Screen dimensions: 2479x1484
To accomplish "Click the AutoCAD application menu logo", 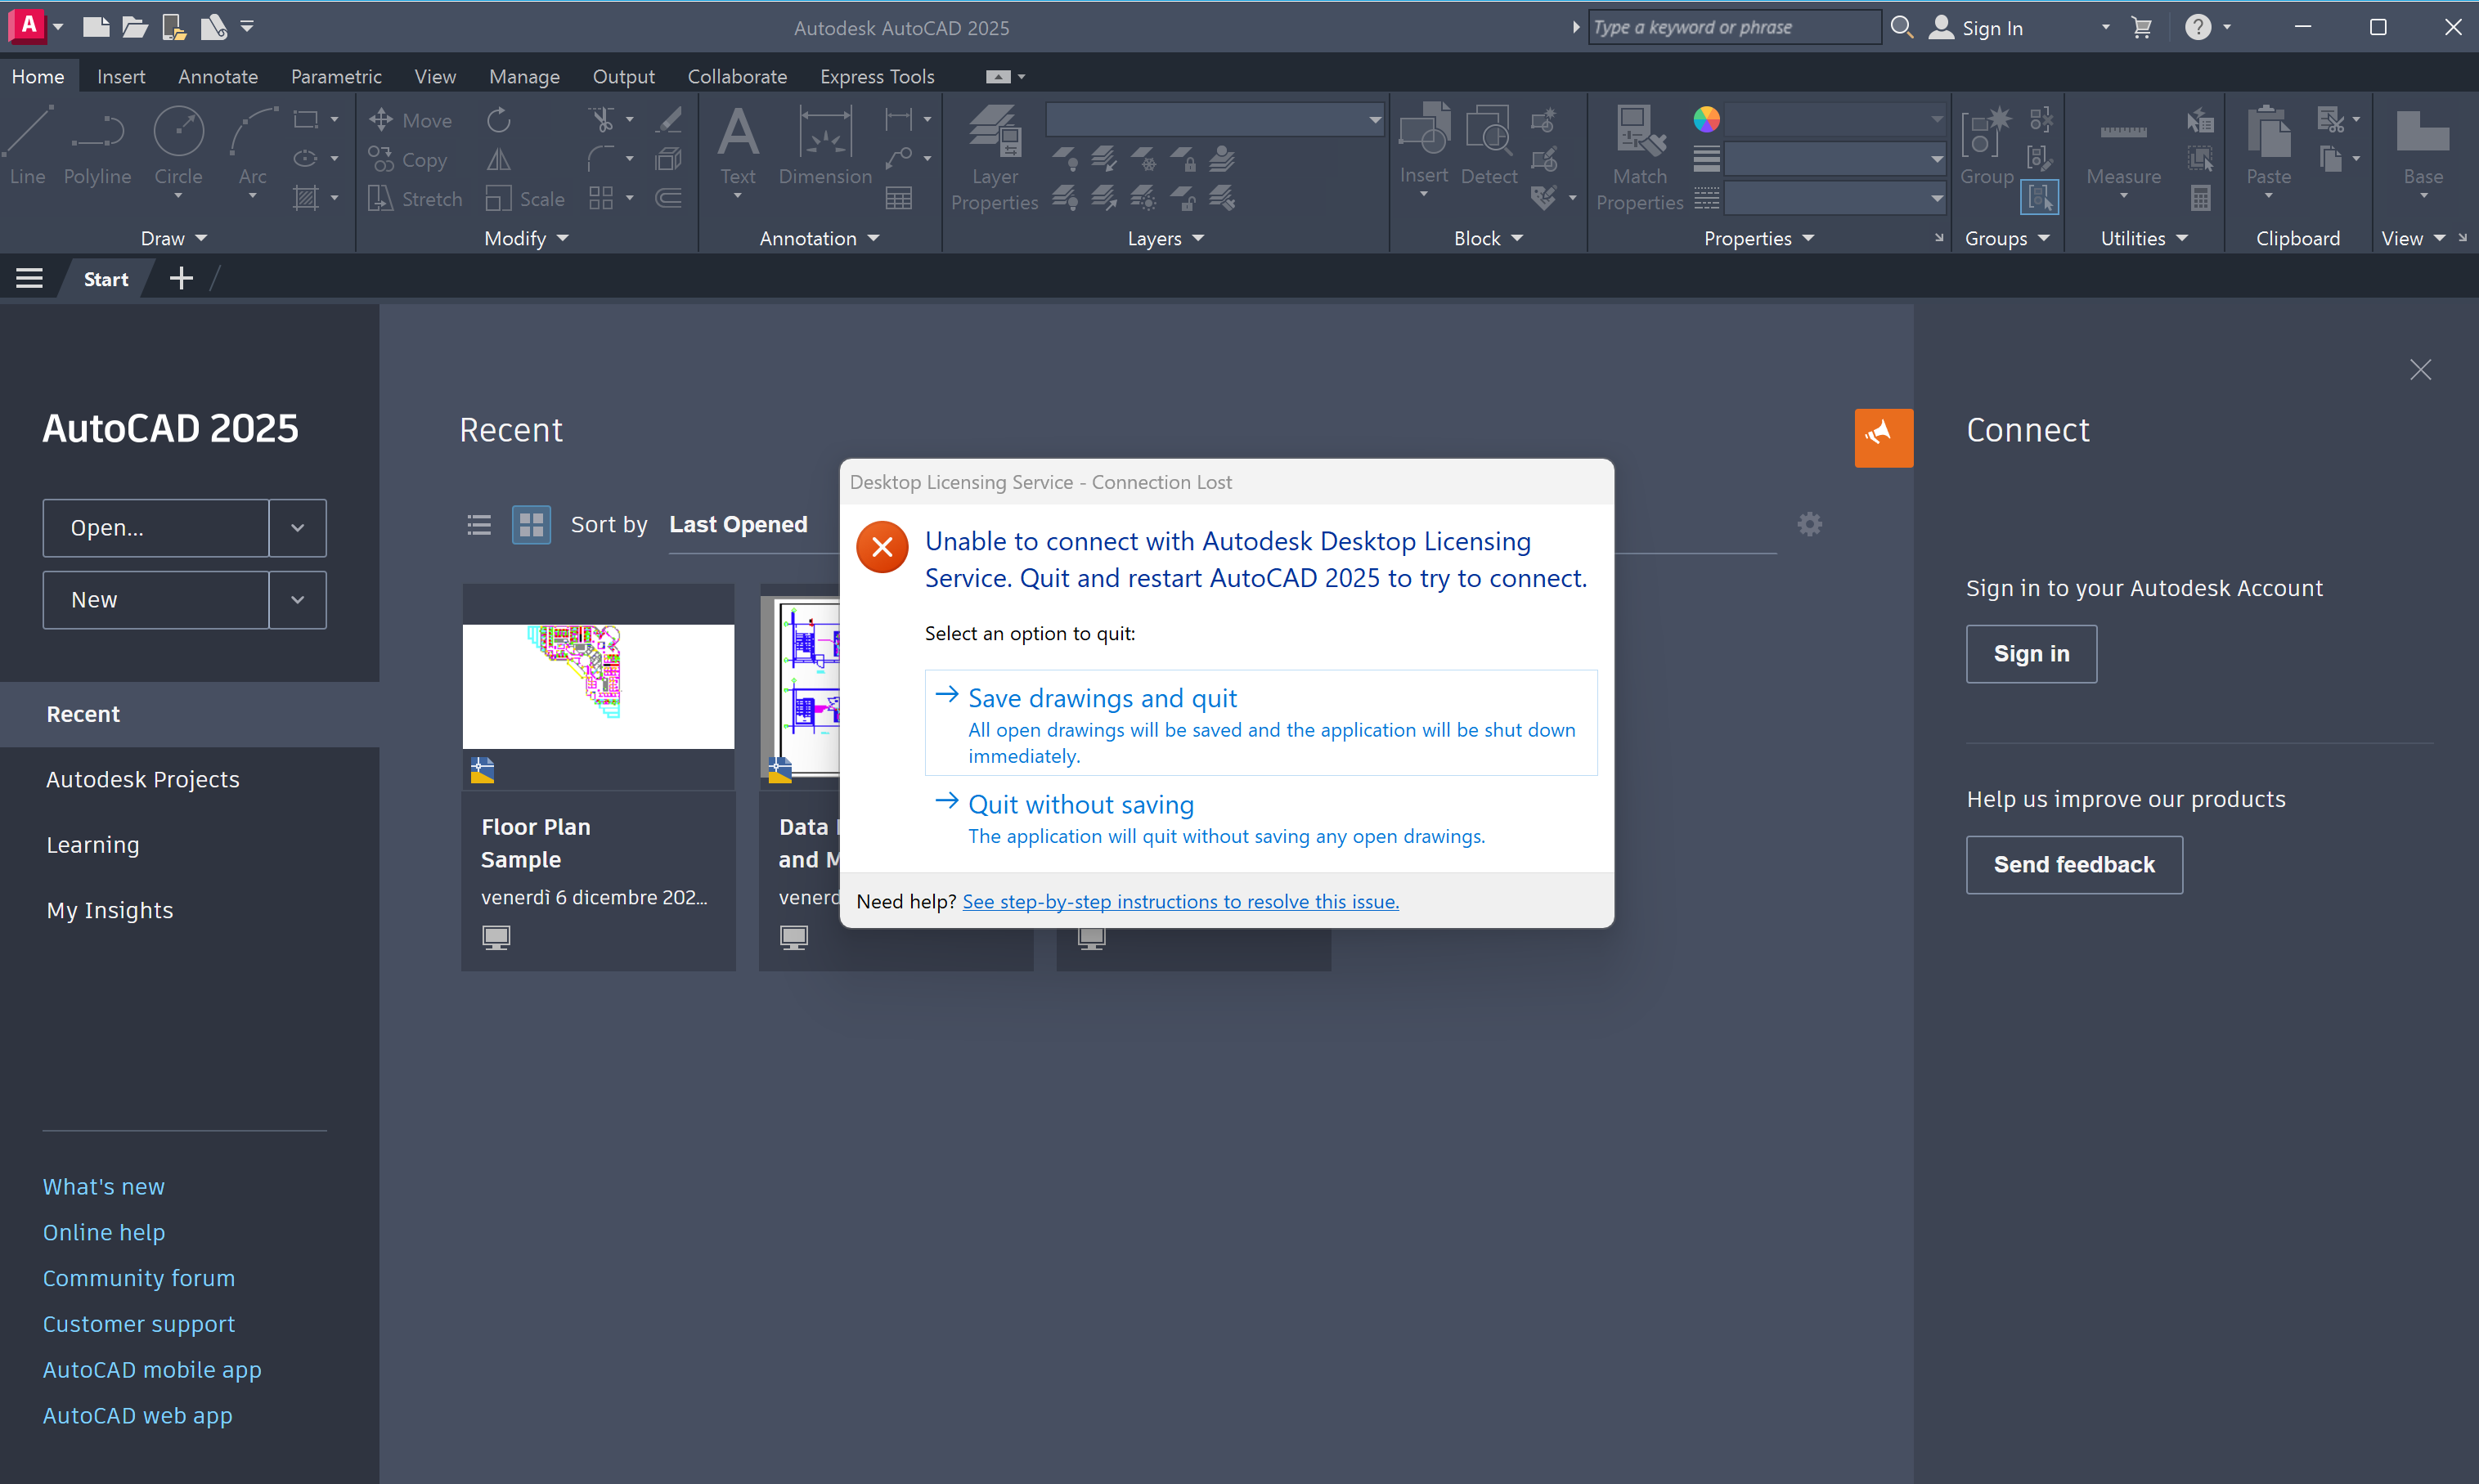I will tap(28, 26).
